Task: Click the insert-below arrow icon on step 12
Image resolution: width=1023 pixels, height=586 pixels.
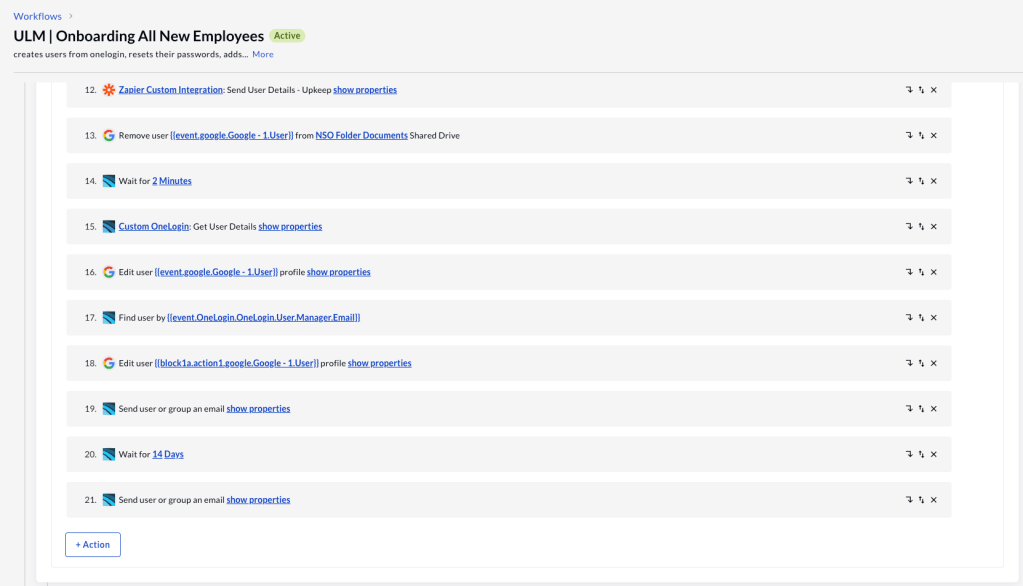Action: (x=909, y=90)
